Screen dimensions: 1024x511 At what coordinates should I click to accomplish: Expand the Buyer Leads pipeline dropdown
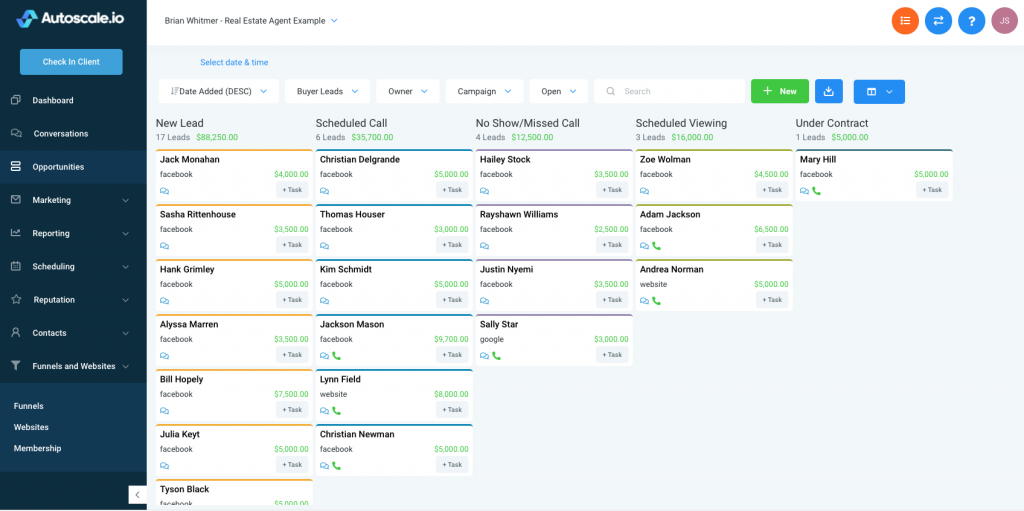[x=327, y=91]
